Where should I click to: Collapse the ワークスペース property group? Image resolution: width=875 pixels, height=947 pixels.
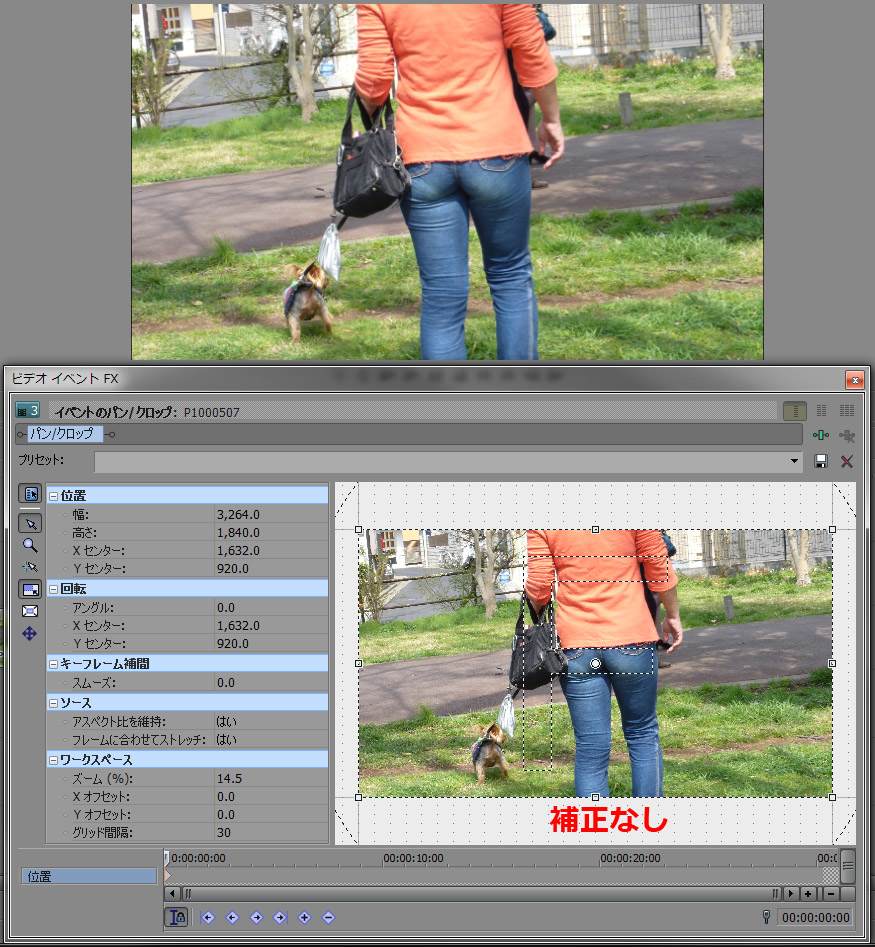54,760
